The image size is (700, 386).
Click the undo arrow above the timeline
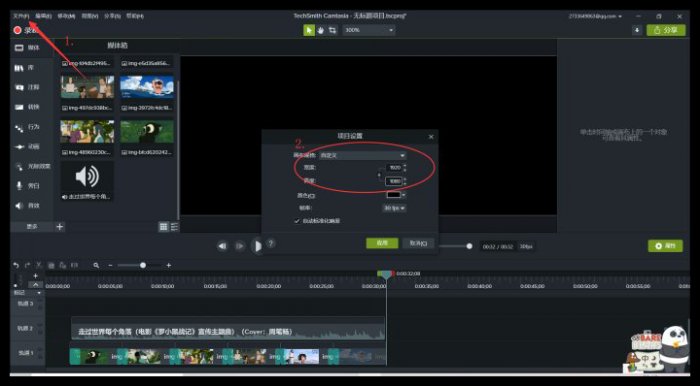16,265
